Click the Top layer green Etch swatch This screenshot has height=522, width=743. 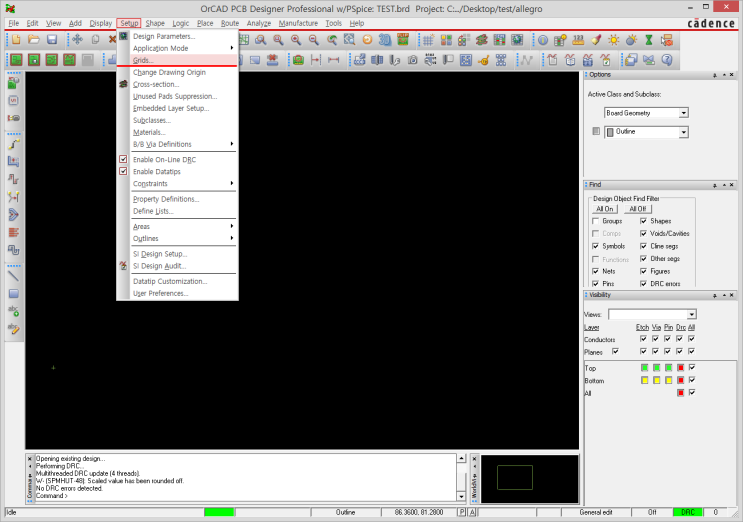(x=643, y=368)
